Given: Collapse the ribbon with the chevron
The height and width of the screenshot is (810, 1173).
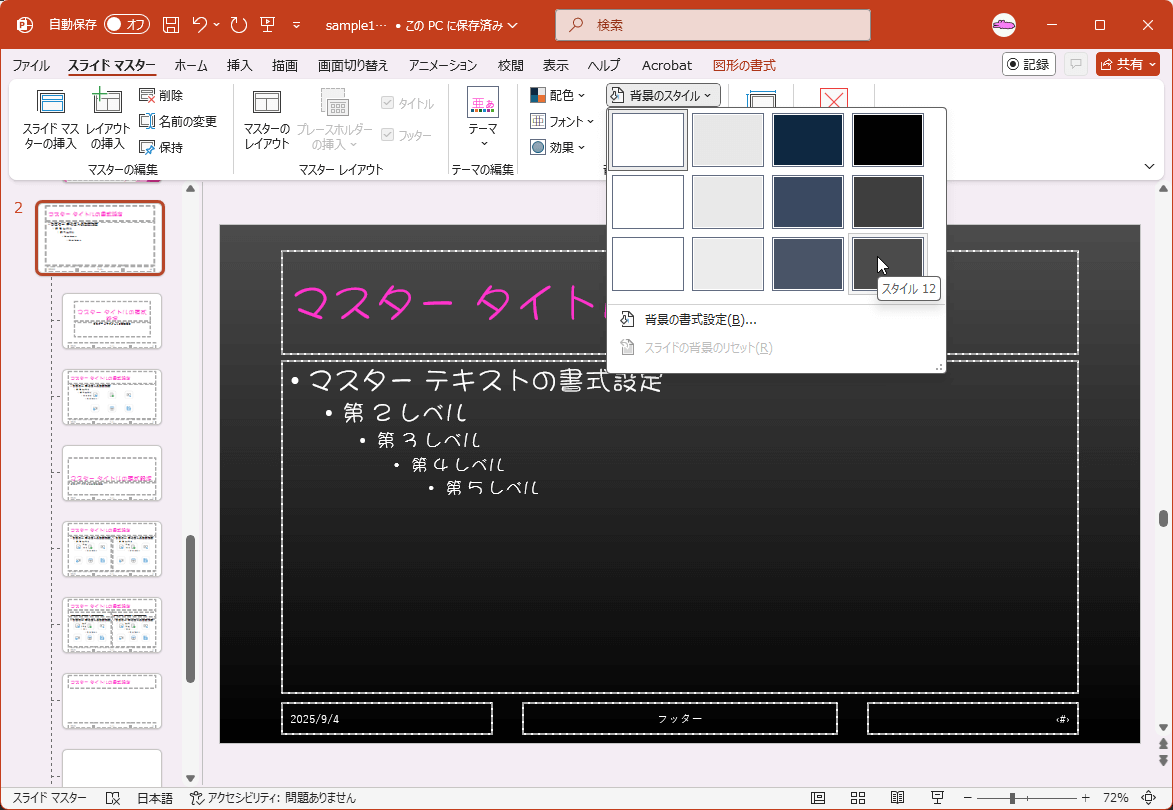Looking at the screenshot, I should pos(1149,168).
